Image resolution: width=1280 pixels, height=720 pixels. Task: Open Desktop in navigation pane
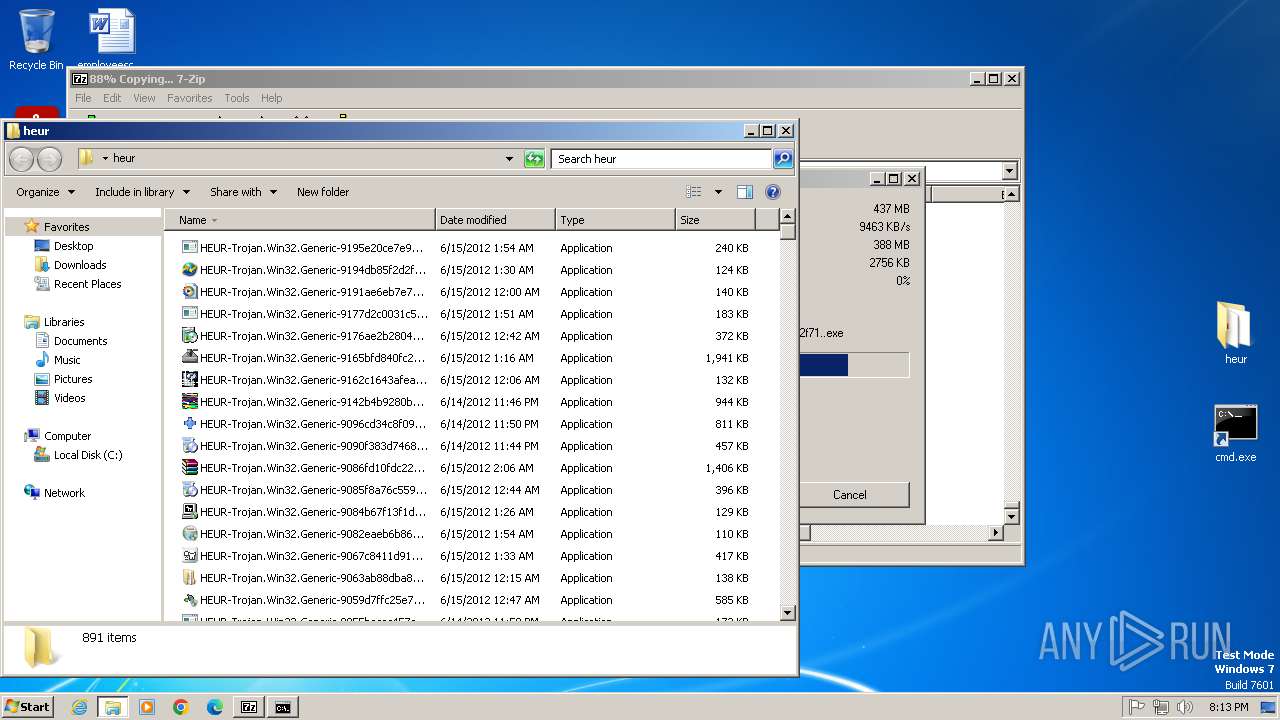[x=73, y=246]
